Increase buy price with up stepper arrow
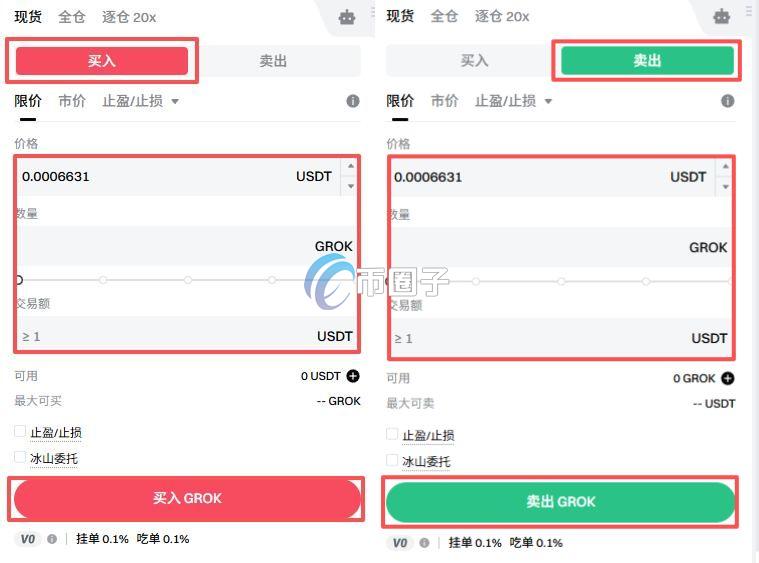Screen dimensions: 759x563 pos(351,167)
